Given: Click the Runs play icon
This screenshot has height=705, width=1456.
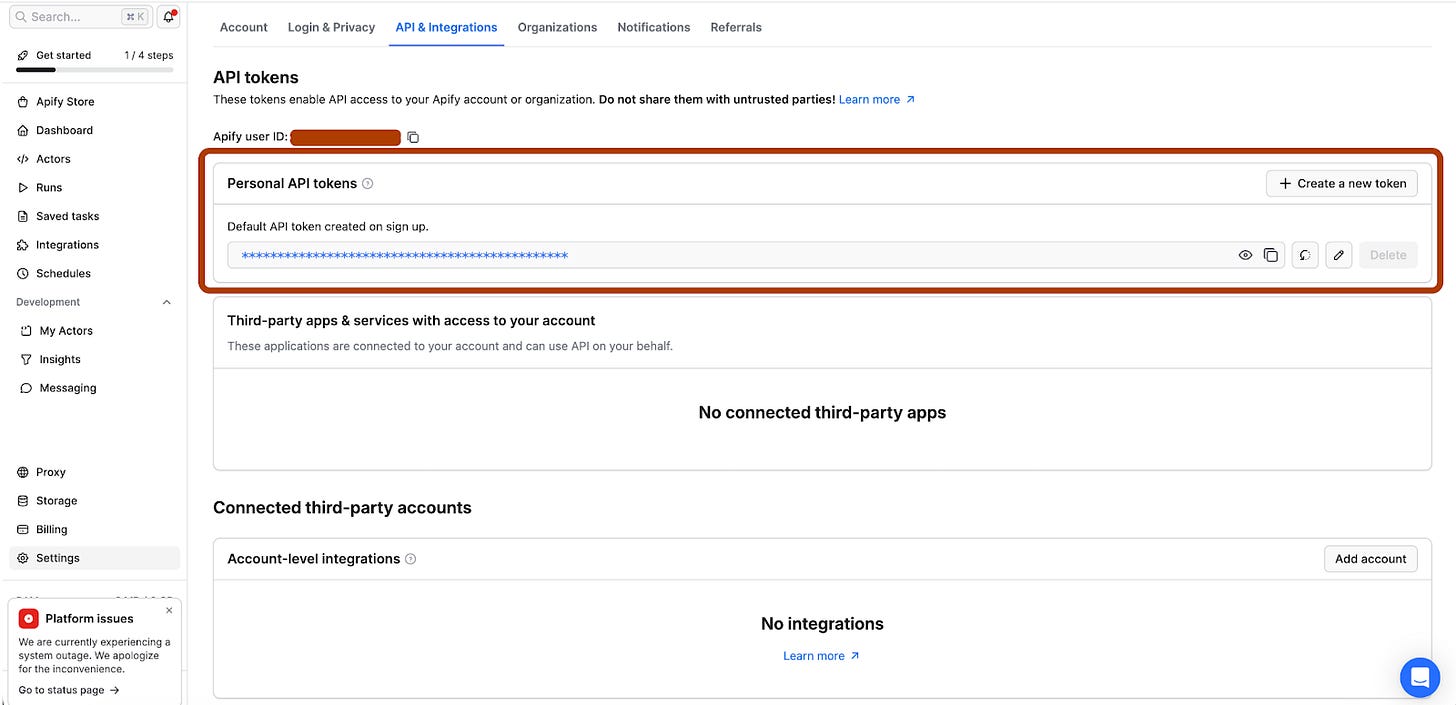Looking at the screenshot, I should coord(24,188).
